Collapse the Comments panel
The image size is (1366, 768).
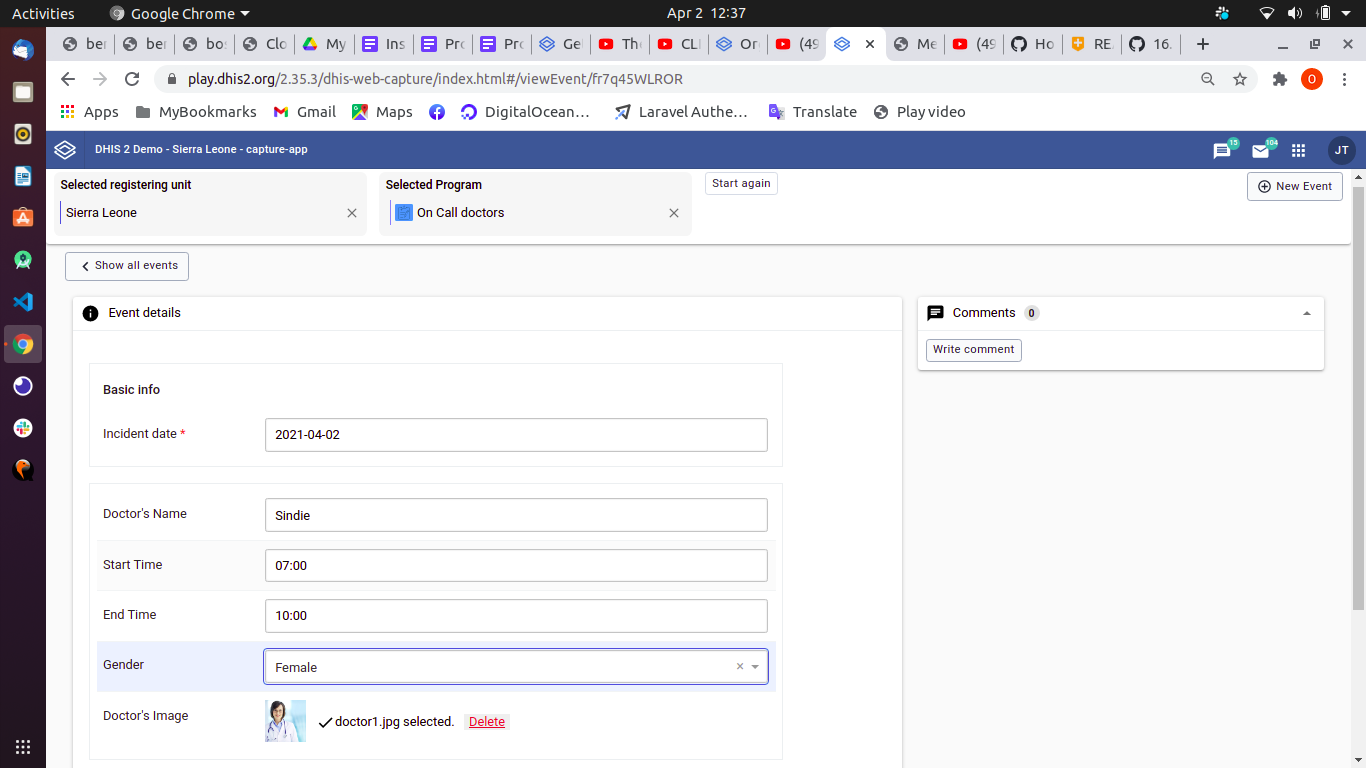(1306, 313)
